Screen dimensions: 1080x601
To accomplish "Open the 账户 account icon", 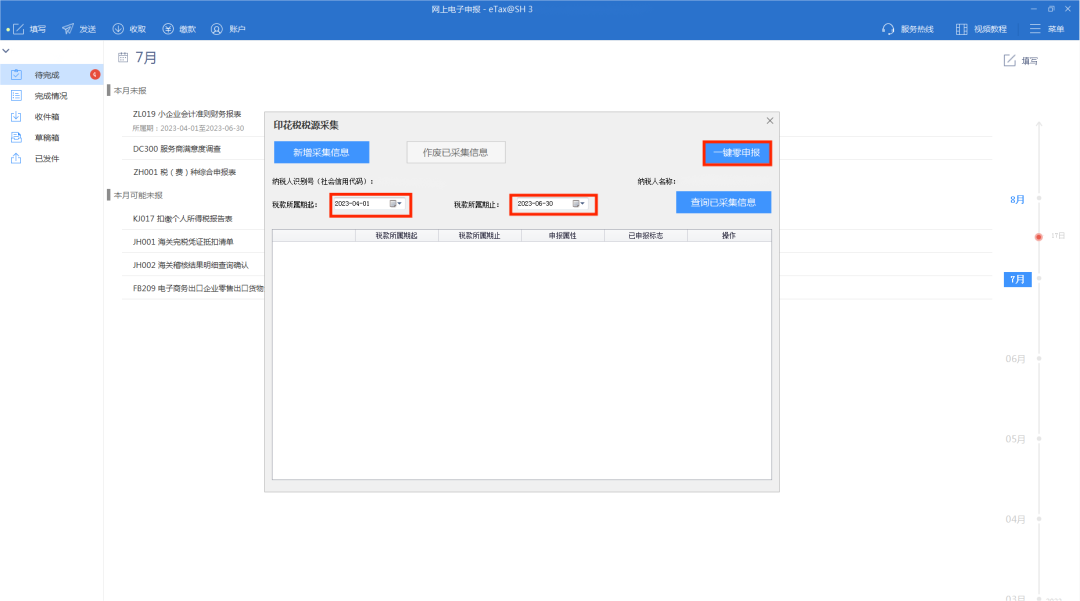I will click(216, 29).
